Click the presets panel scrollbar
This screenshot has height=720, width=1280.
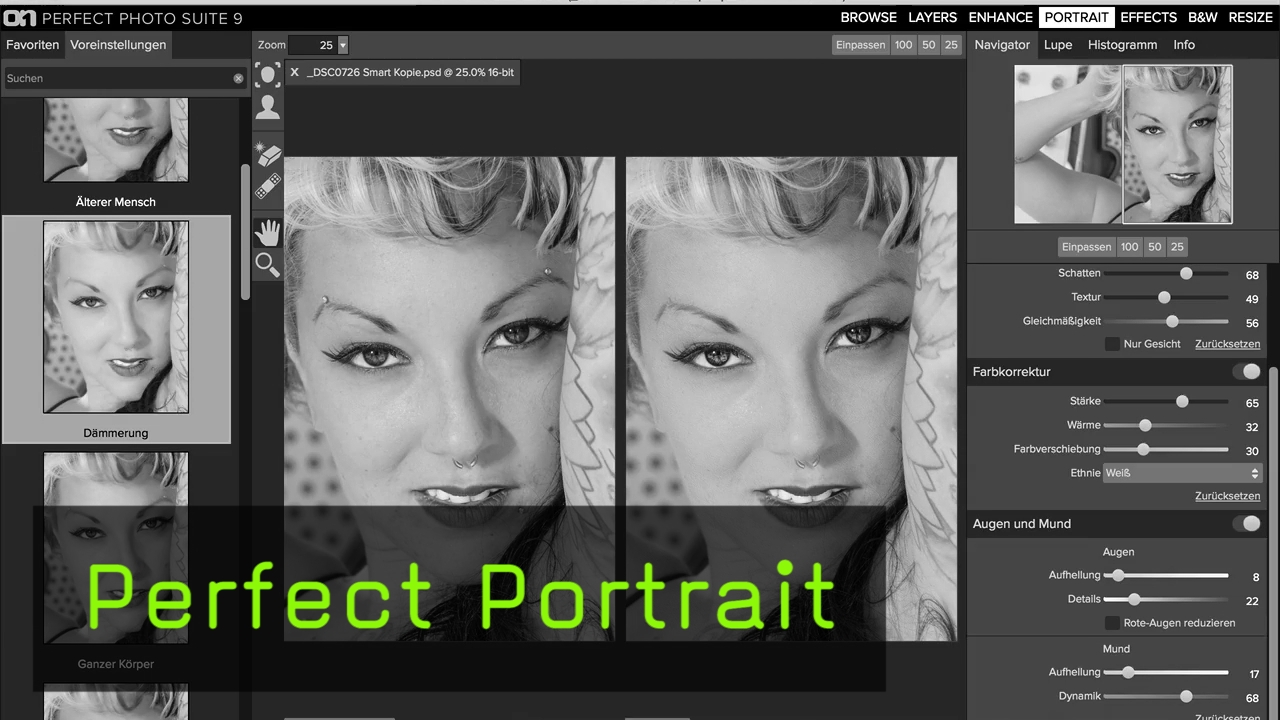pos(246,232)
